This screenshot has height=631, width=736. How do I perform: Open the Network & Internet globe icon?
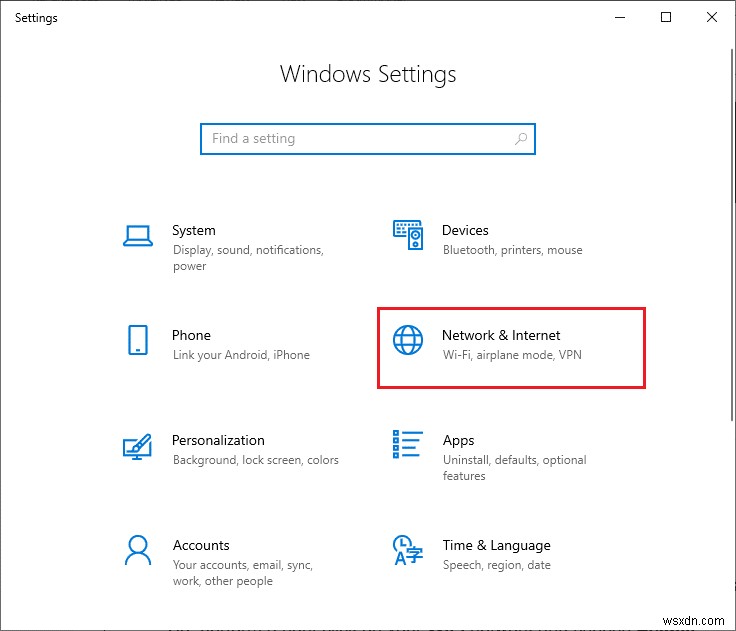tap(408, 340)
